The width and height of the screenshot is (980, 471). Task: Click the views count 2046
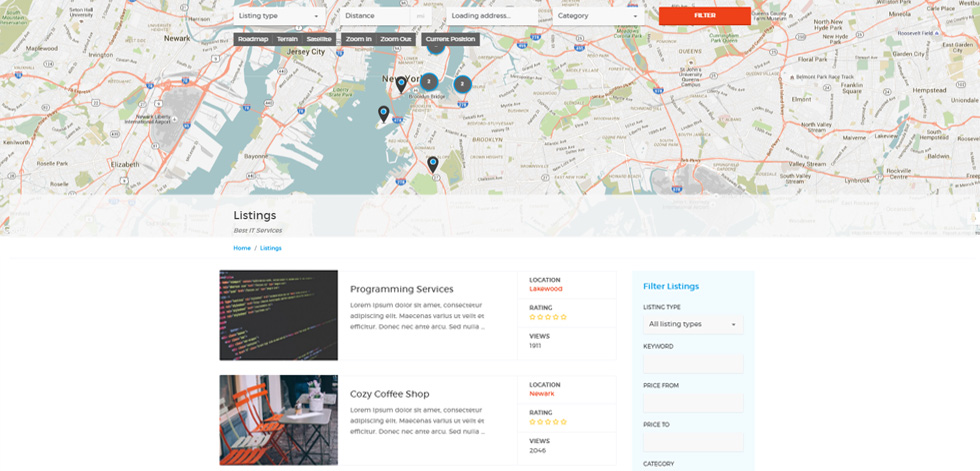point(538,450)
